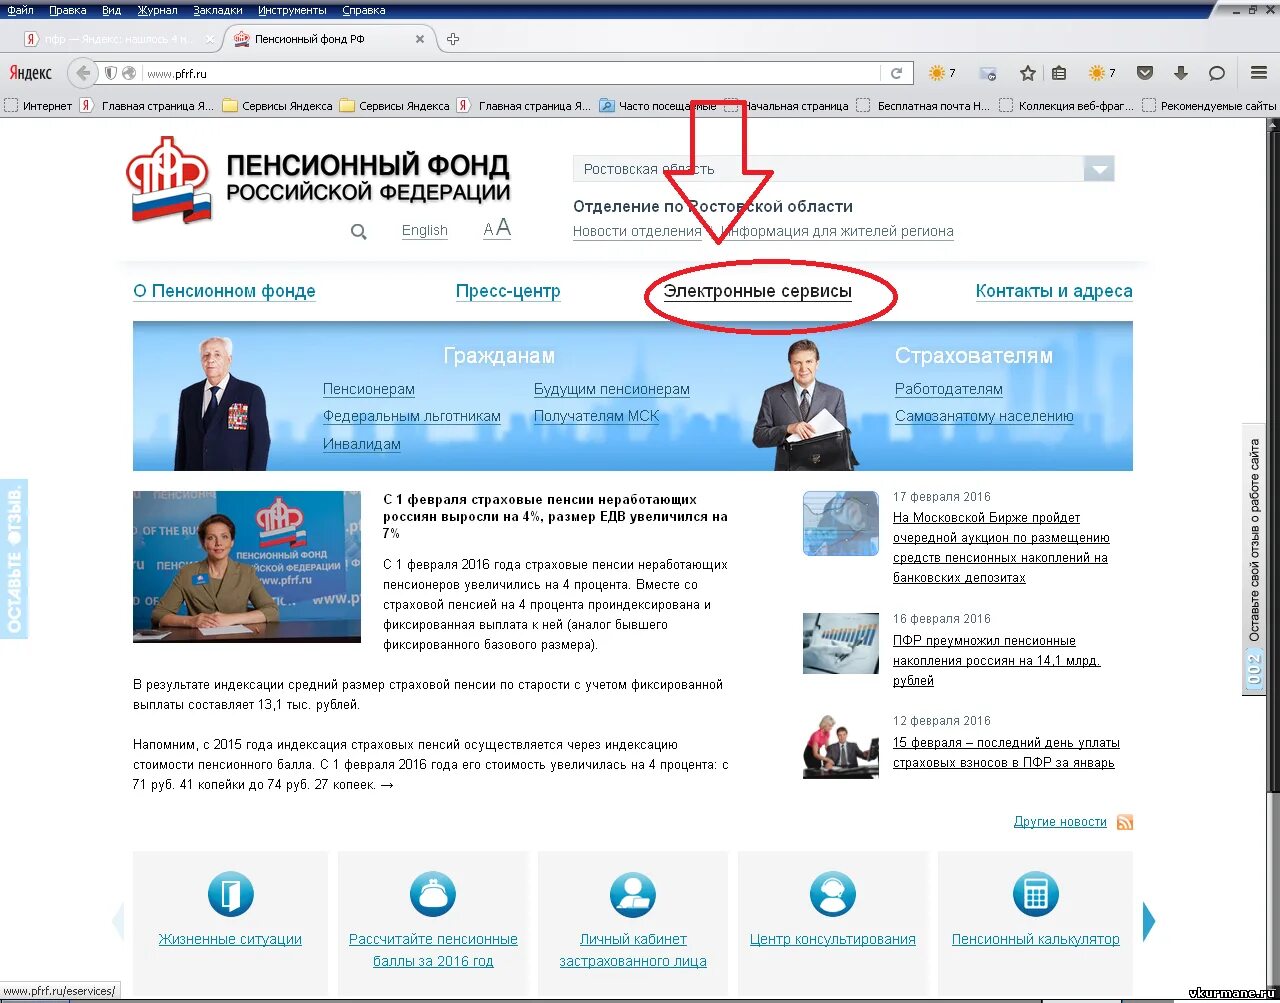Open the ОСТАВЬТЕ ОТЗЫВ. feedback side tab
Image resolution: width=1280 pixels, height=1003 pixels.
pos(14,560)
